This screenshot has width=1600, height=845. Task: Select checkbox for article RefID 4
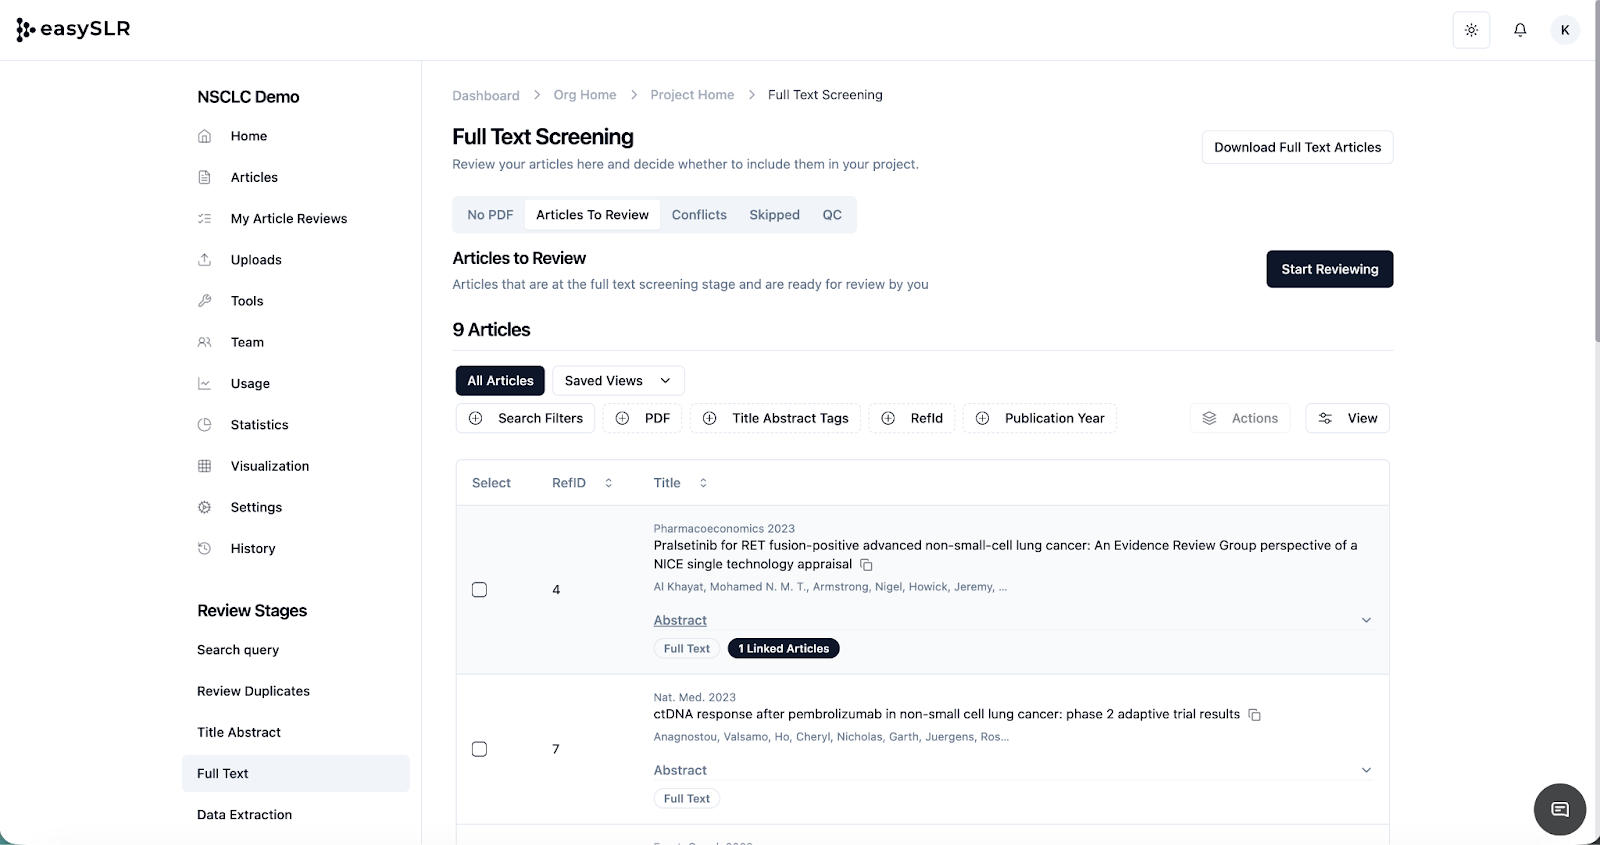pyautogui.click(x=480, y=590)
